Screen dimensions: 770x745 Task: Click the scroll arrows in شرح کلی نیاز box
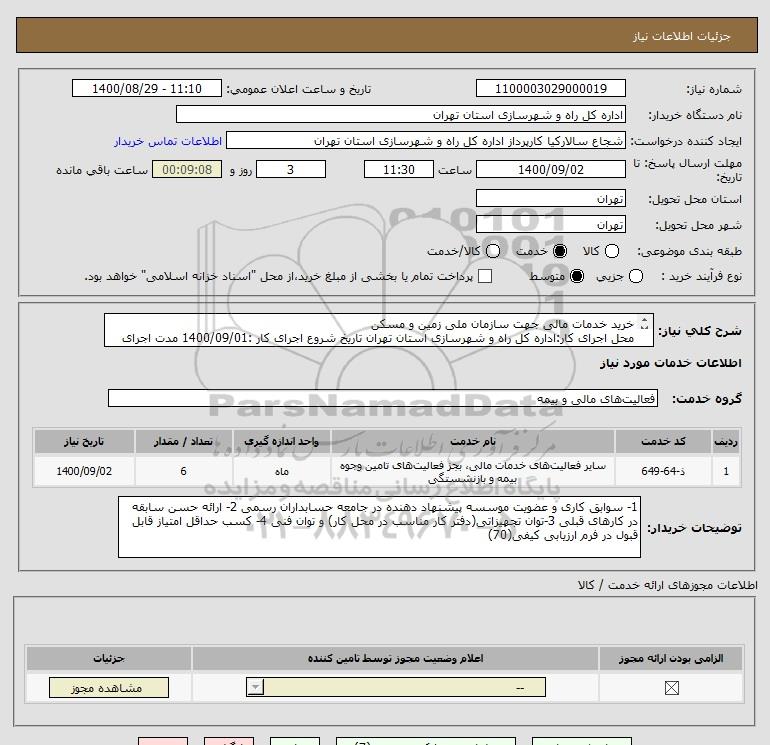644,325
